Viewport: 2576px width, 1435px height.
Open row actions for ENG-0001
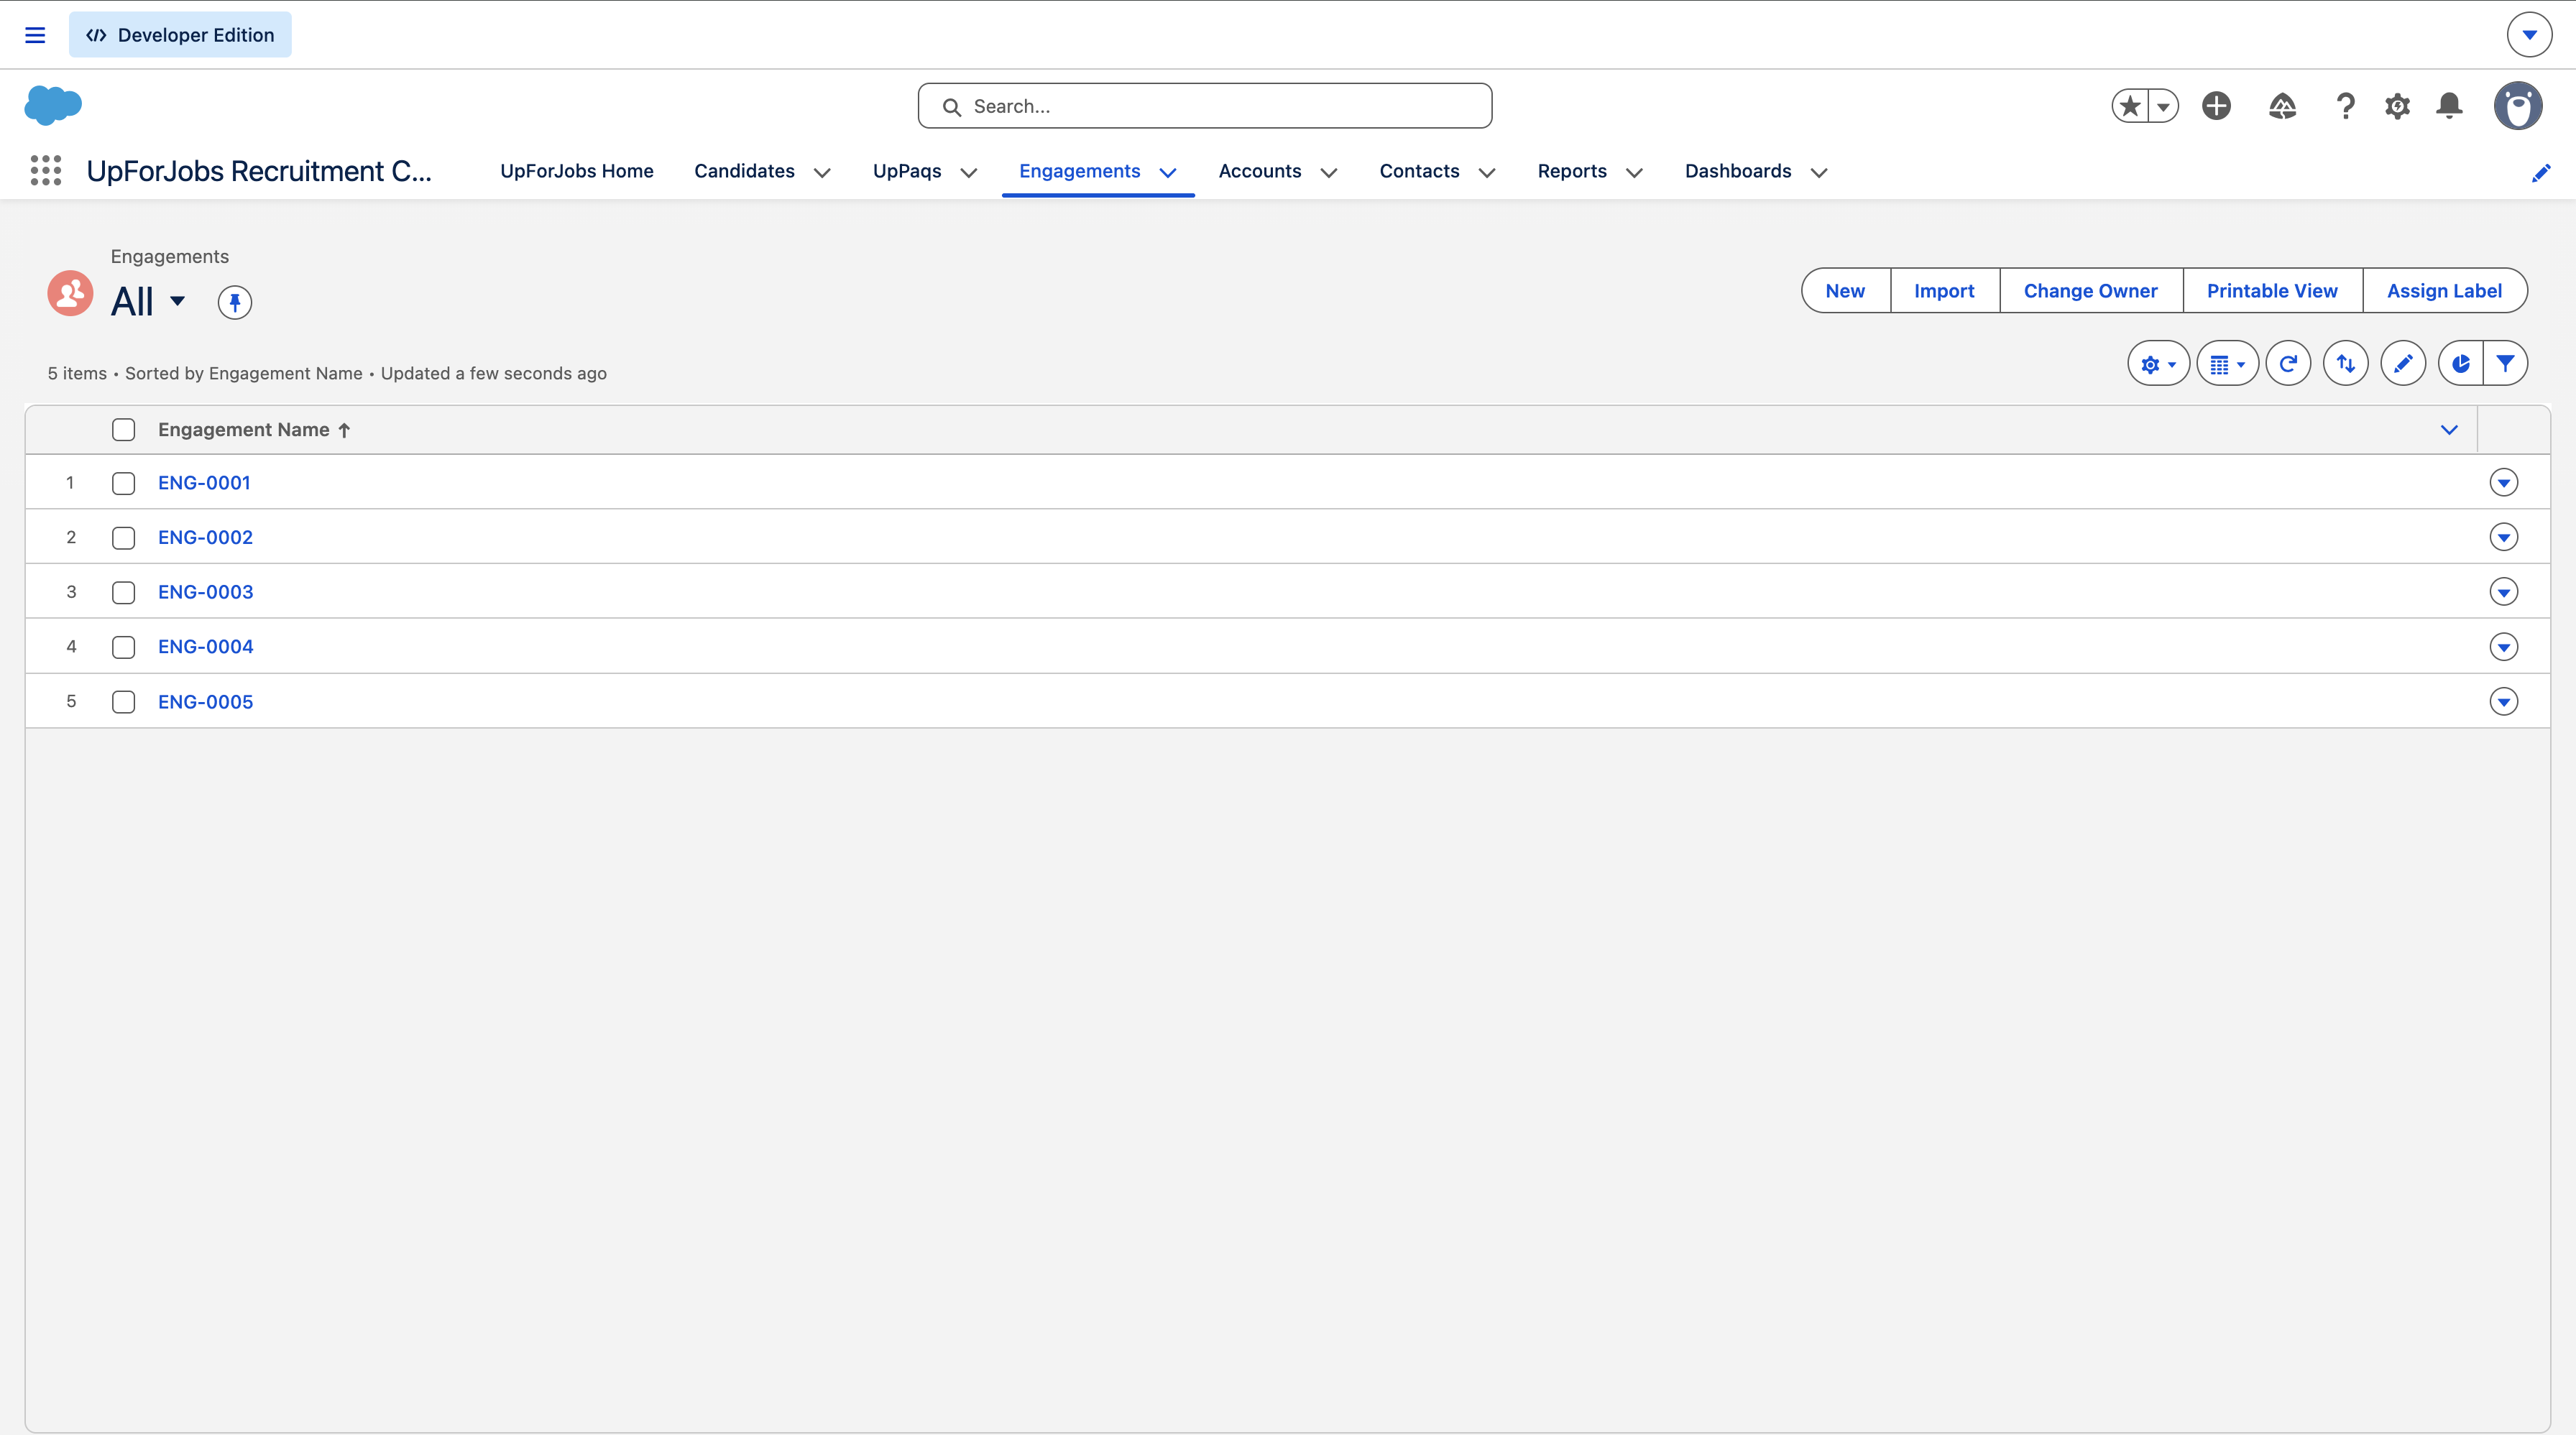2503,483
